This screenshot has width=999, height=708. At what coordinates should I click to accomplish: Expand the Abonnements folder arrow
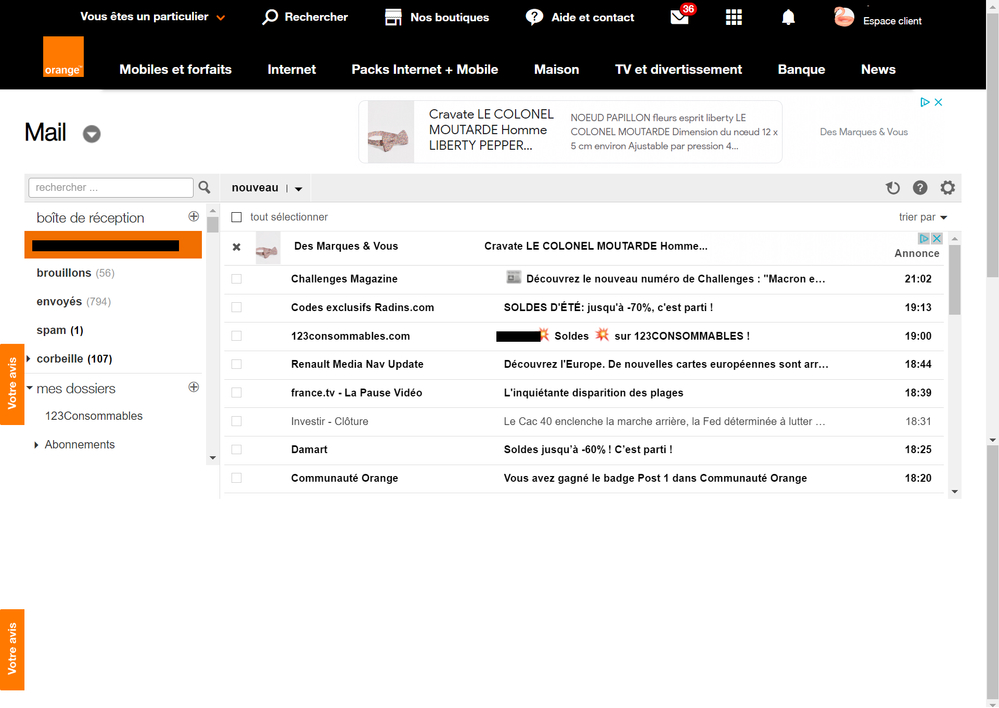point(36,445)
